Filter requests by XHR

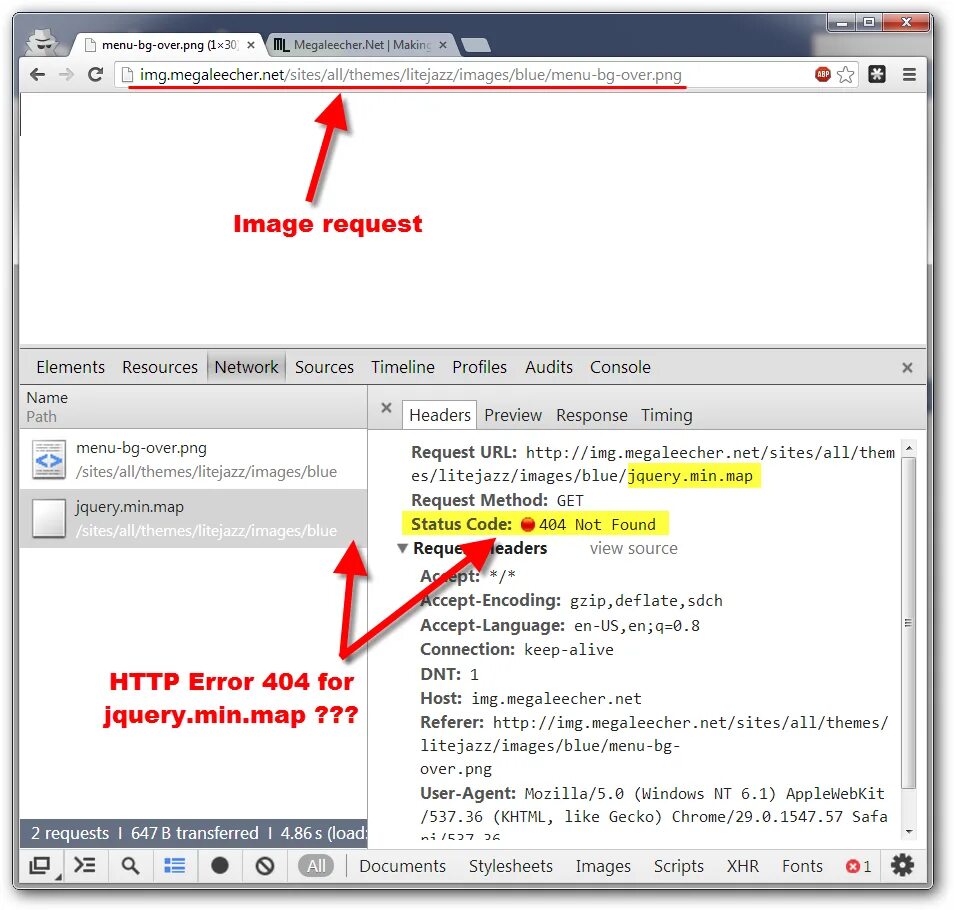(x=743, y=866)
